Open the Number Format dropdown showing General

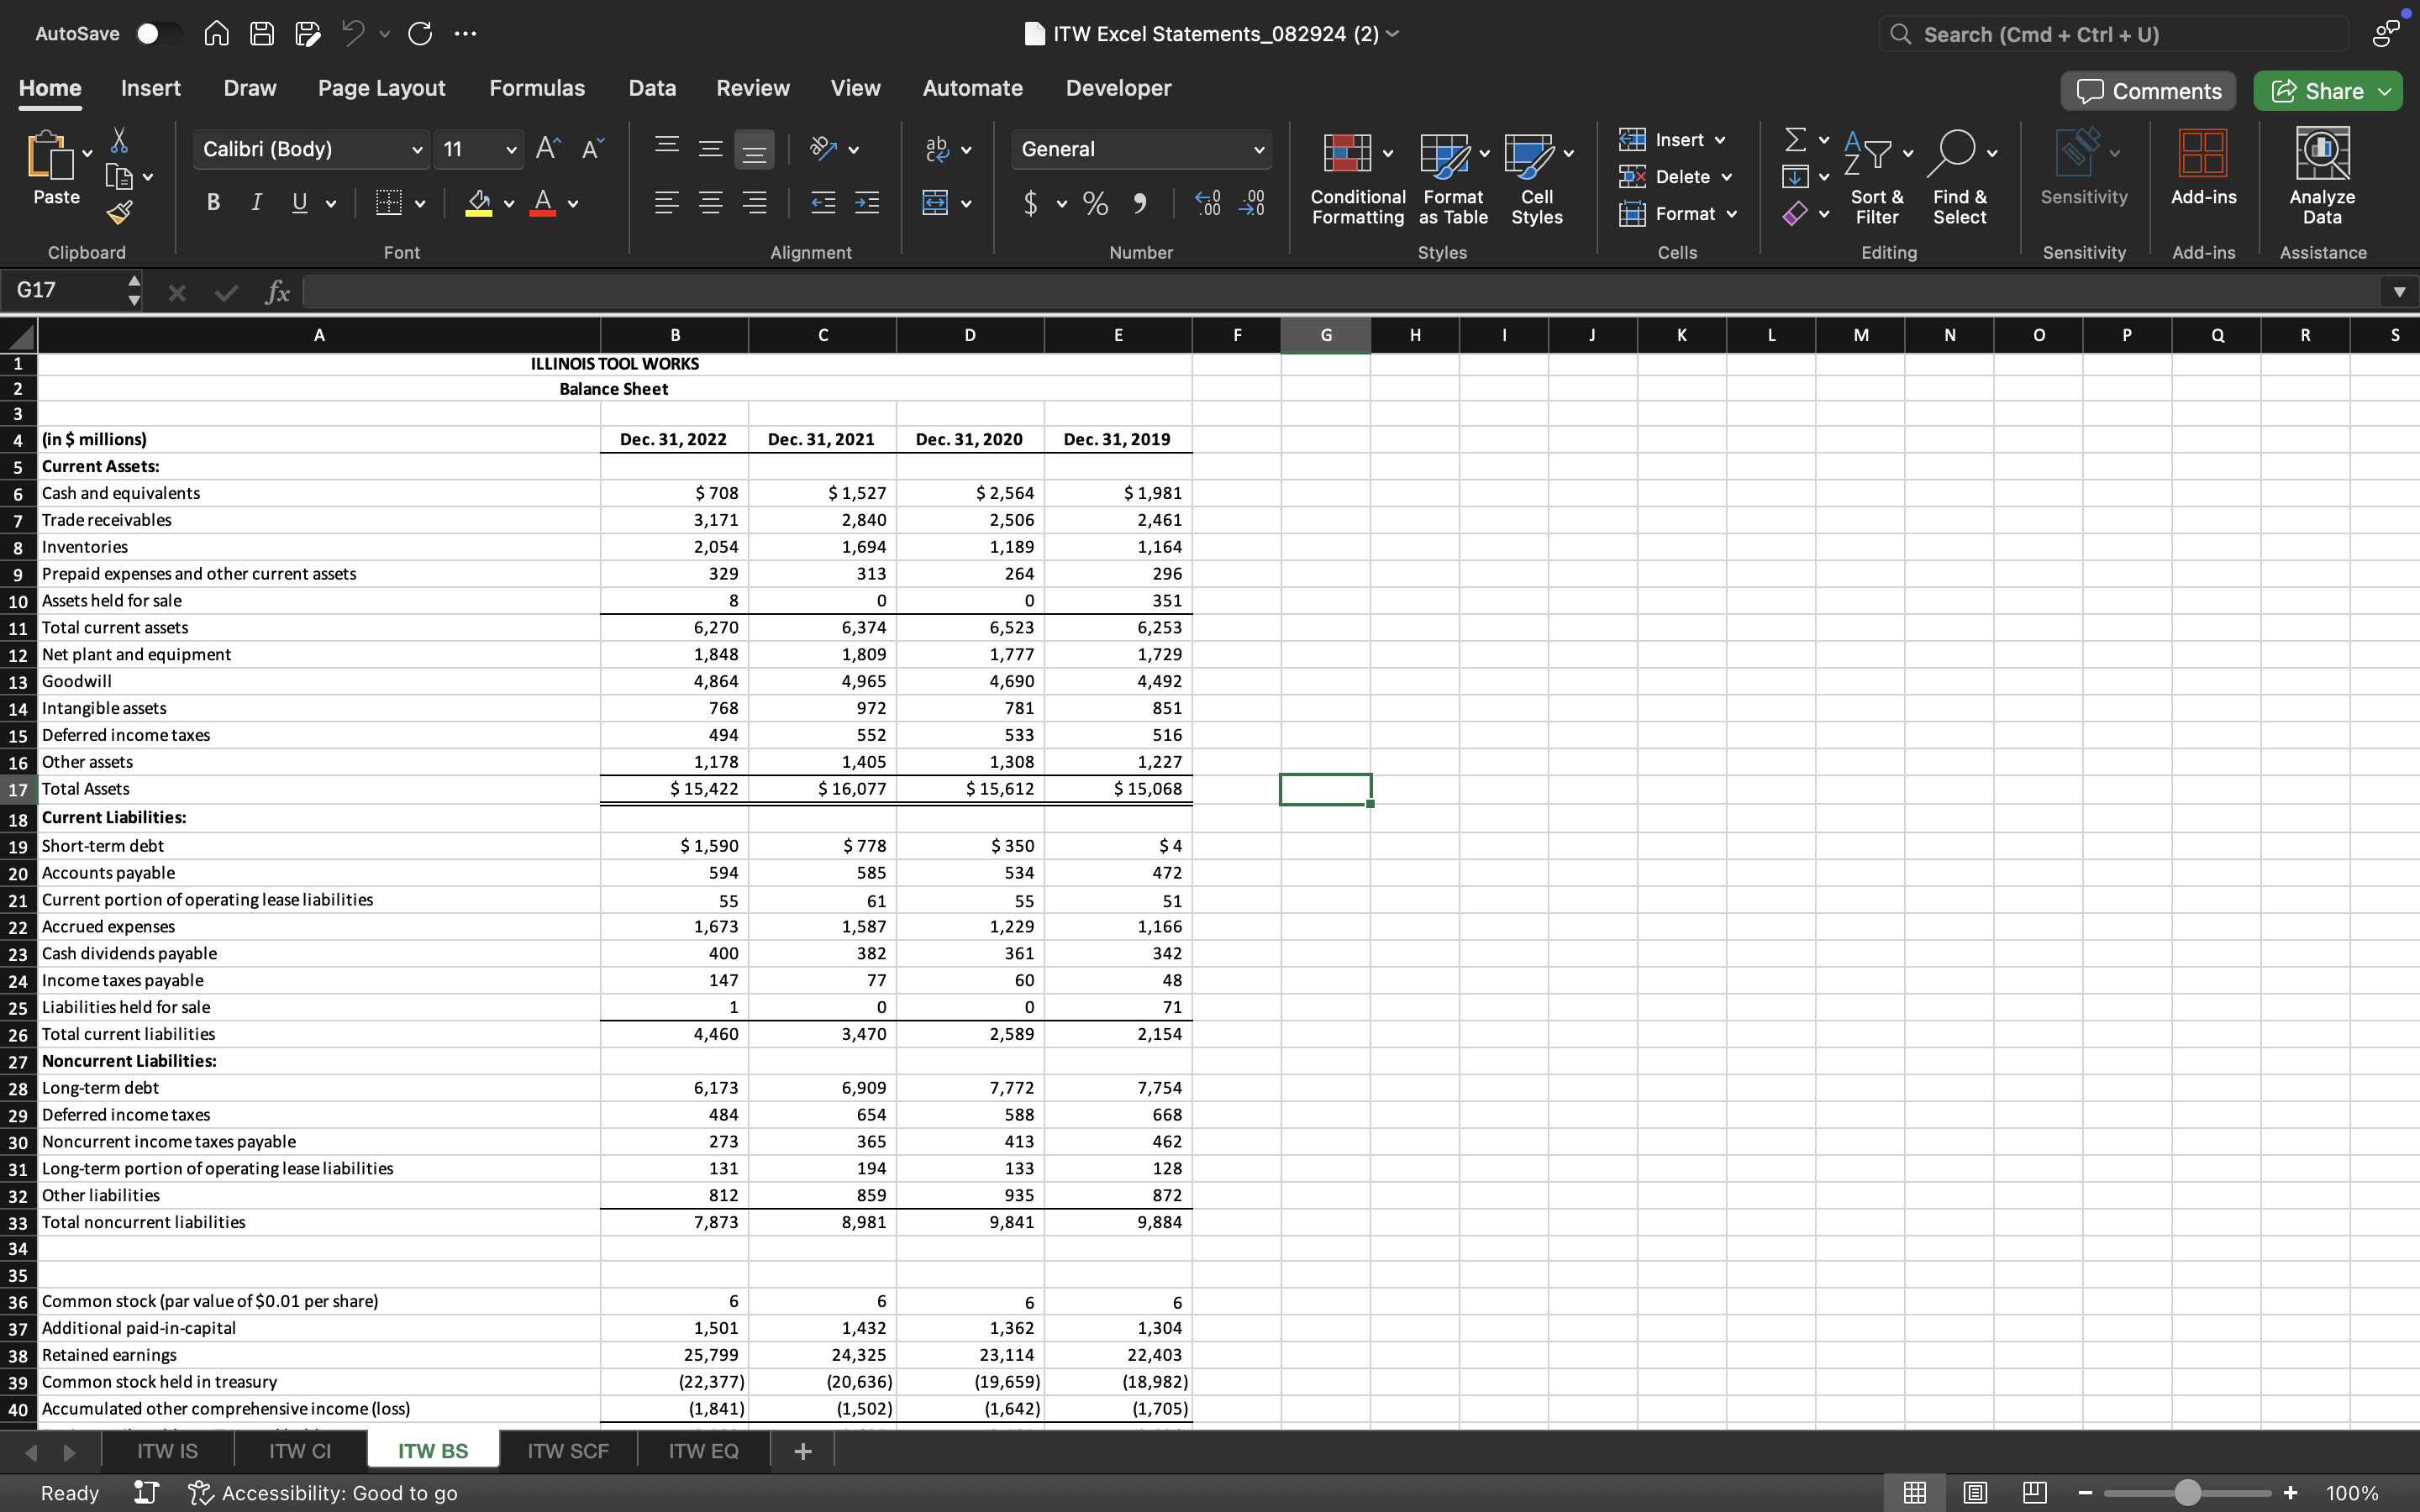[x=1140, y=149]
